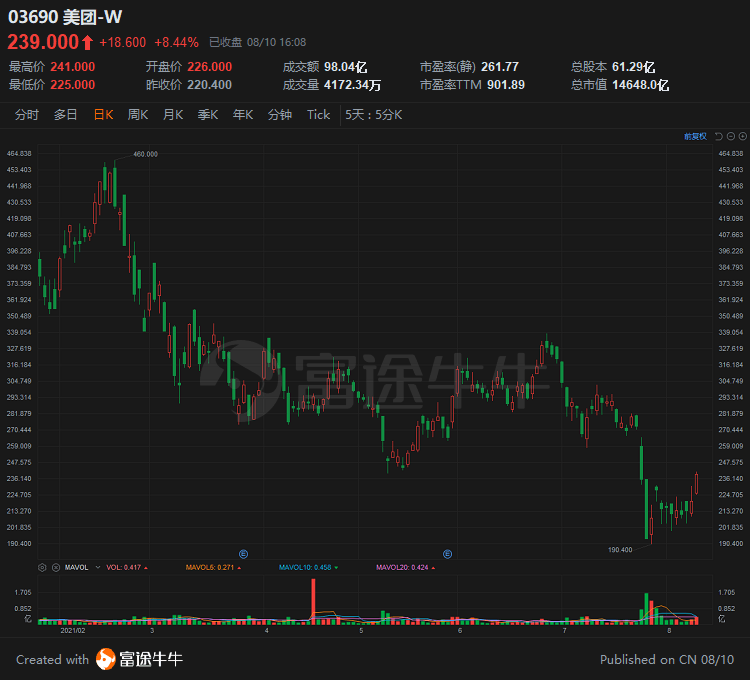Click the tall red volume spike bar
This screenshot has height=680, width=750.
pos(313,602)
